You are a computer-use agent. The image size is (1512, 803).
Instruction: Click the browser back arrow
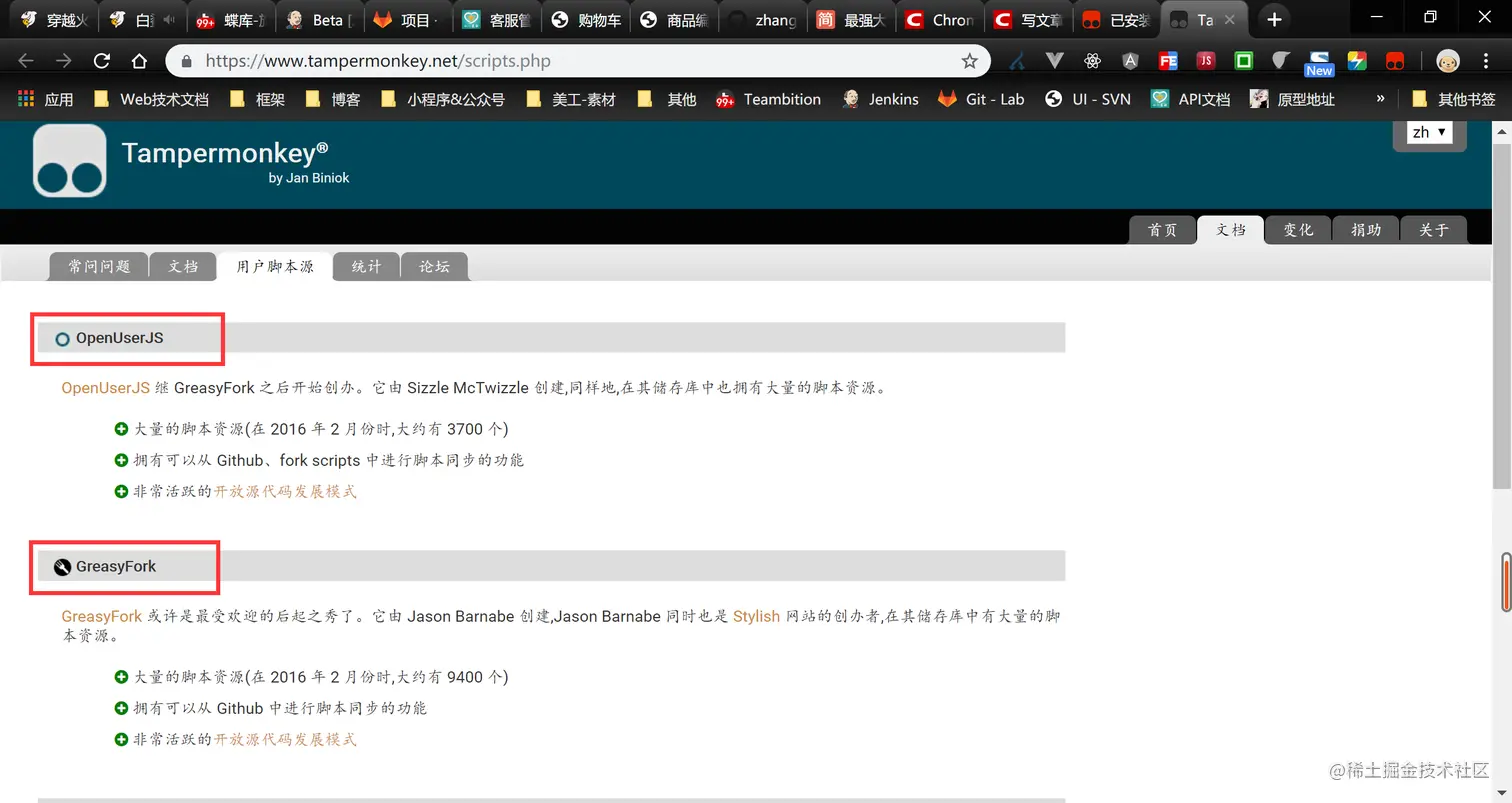click(x=26, y=61)
